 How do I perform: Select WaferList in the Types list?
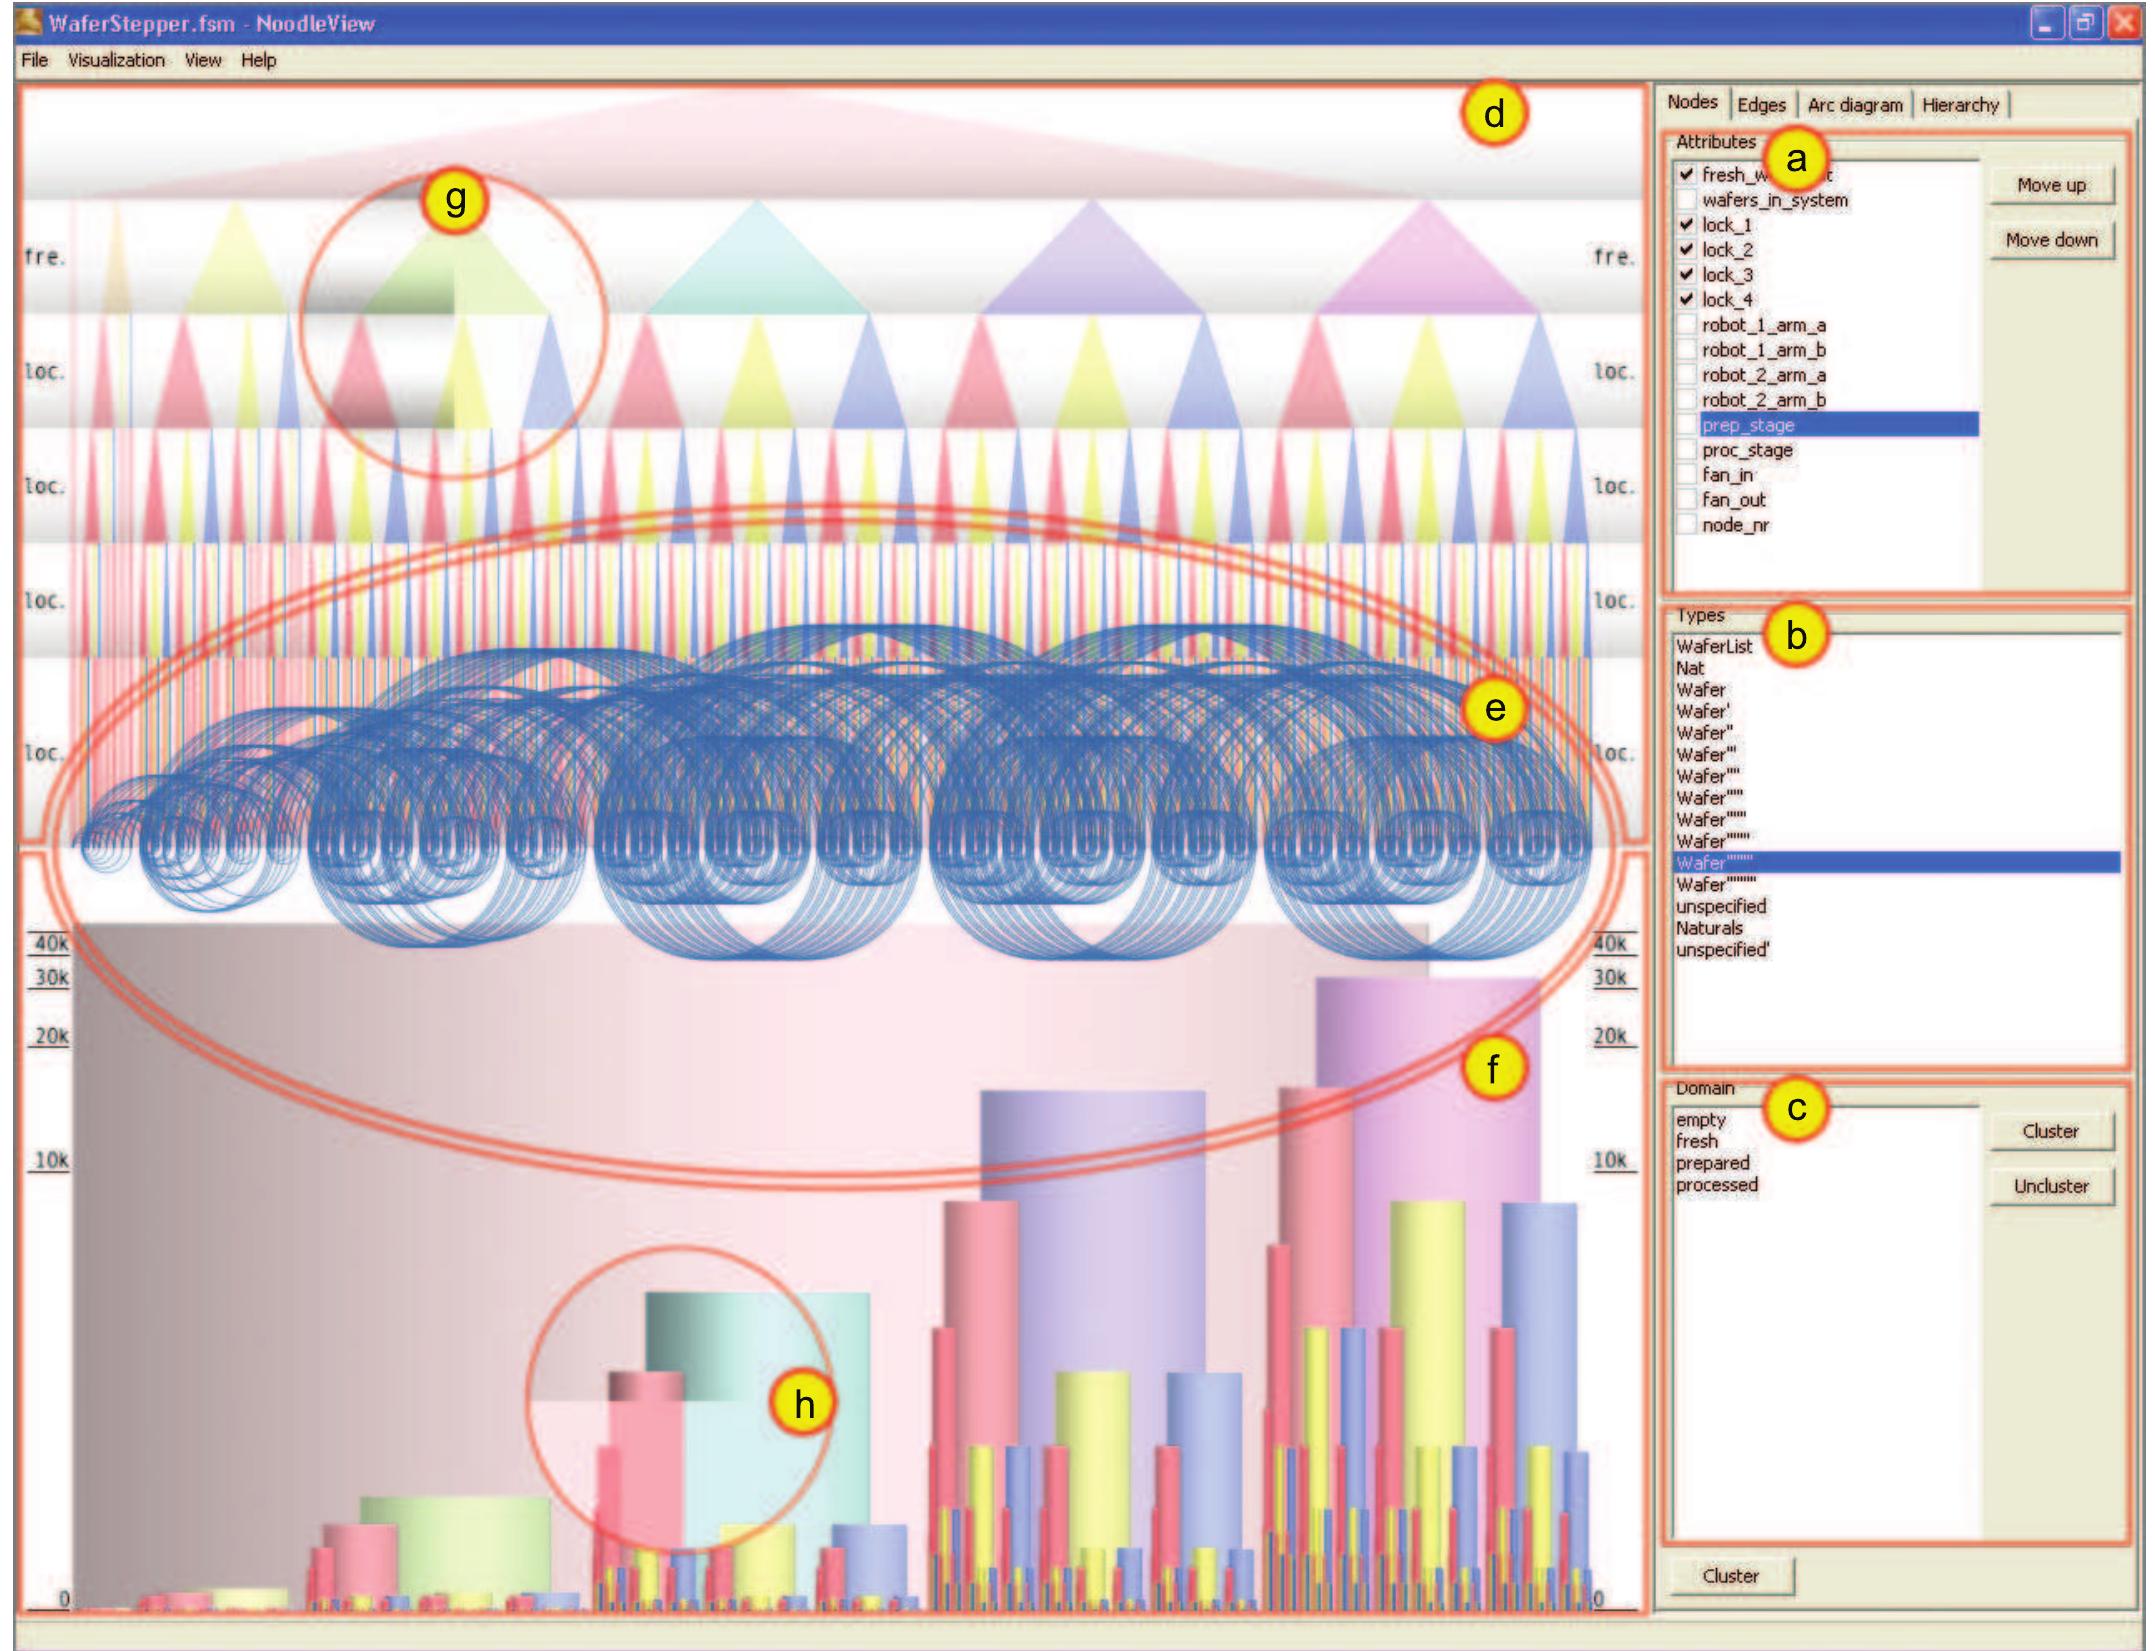pyautogui.click(x=1714, y=647)
